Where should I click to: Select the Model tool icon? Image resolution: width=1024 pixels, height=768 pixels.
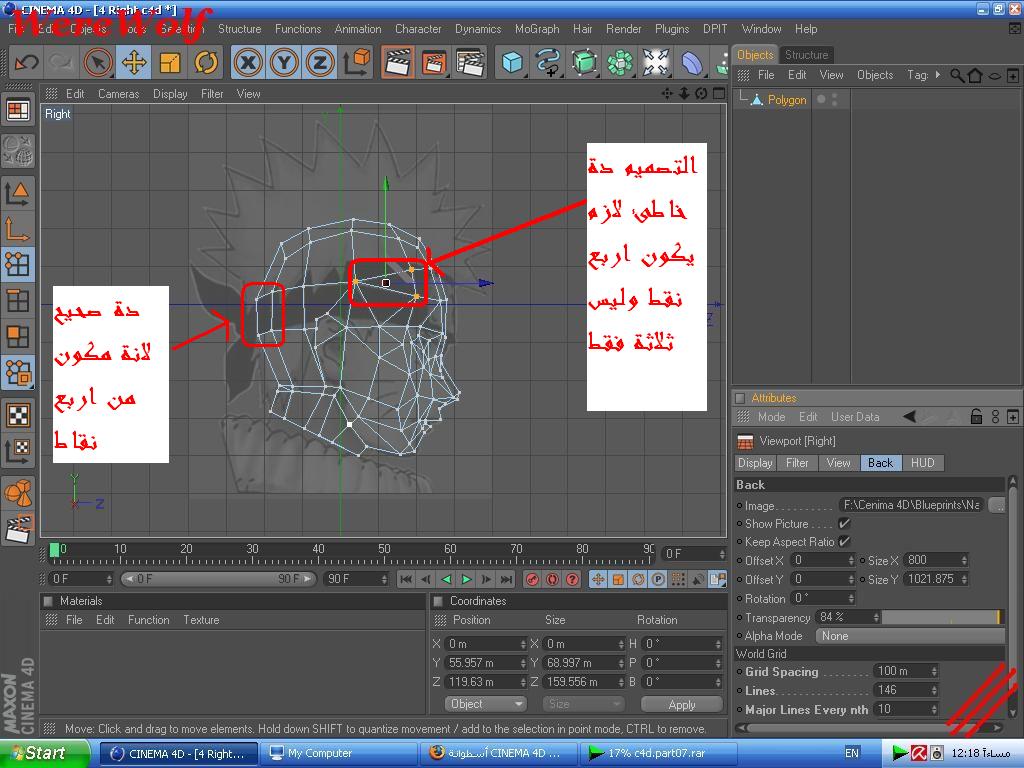(x=18, y=193)
